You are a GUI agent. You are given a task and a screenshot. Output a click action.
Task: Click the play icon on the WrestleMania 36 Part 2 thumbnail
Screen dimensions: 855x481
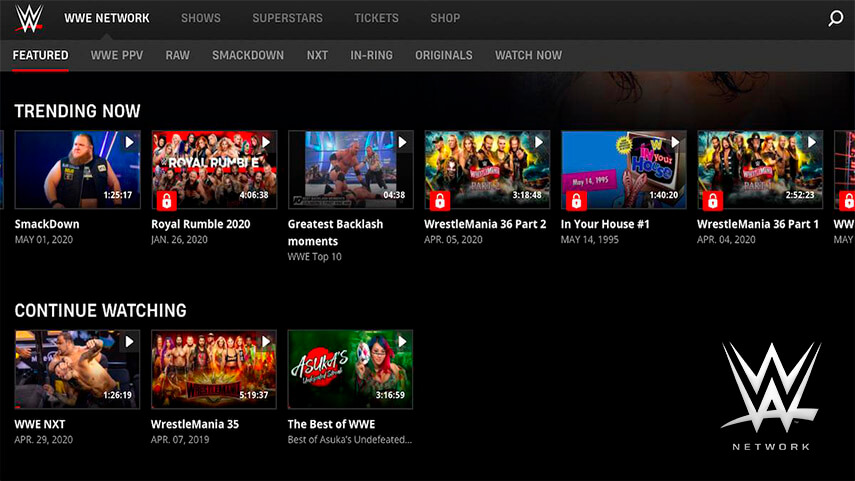coord(539,142)
